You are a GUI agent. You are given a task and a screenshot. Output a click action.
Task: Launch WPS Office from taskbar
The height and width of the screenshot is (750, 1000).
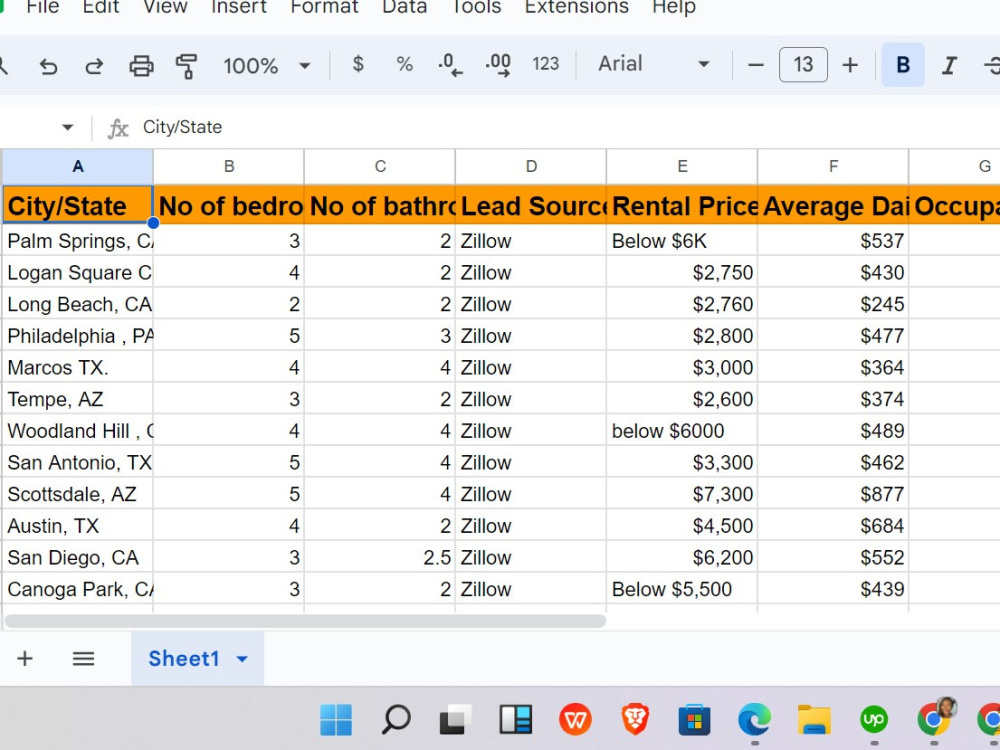click(x=575, y=719)
